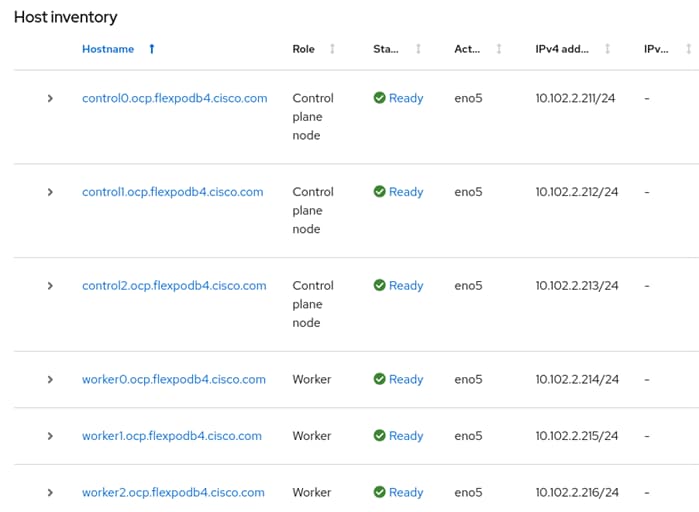Select IP address 10.102.2.214/24
Screen dimensions: 699x512
(577, 380)
